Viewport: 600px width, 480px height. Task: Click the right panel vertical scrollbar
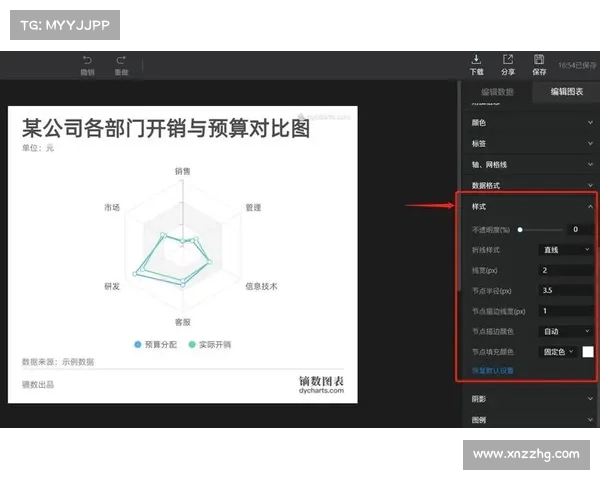coord(460,186)
